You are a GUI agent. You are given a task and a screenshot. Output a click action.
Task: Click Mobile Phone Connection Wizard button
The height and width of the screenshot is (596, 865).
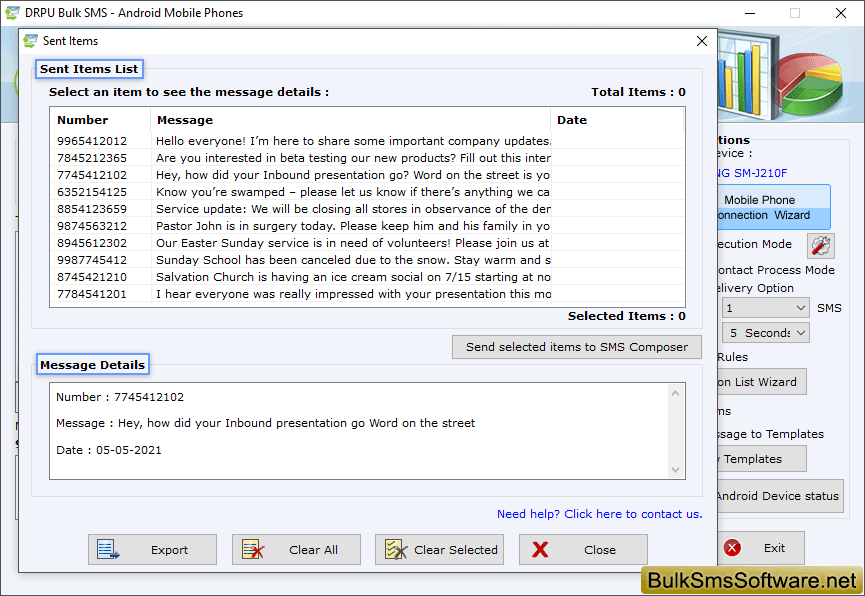point(773,207)
